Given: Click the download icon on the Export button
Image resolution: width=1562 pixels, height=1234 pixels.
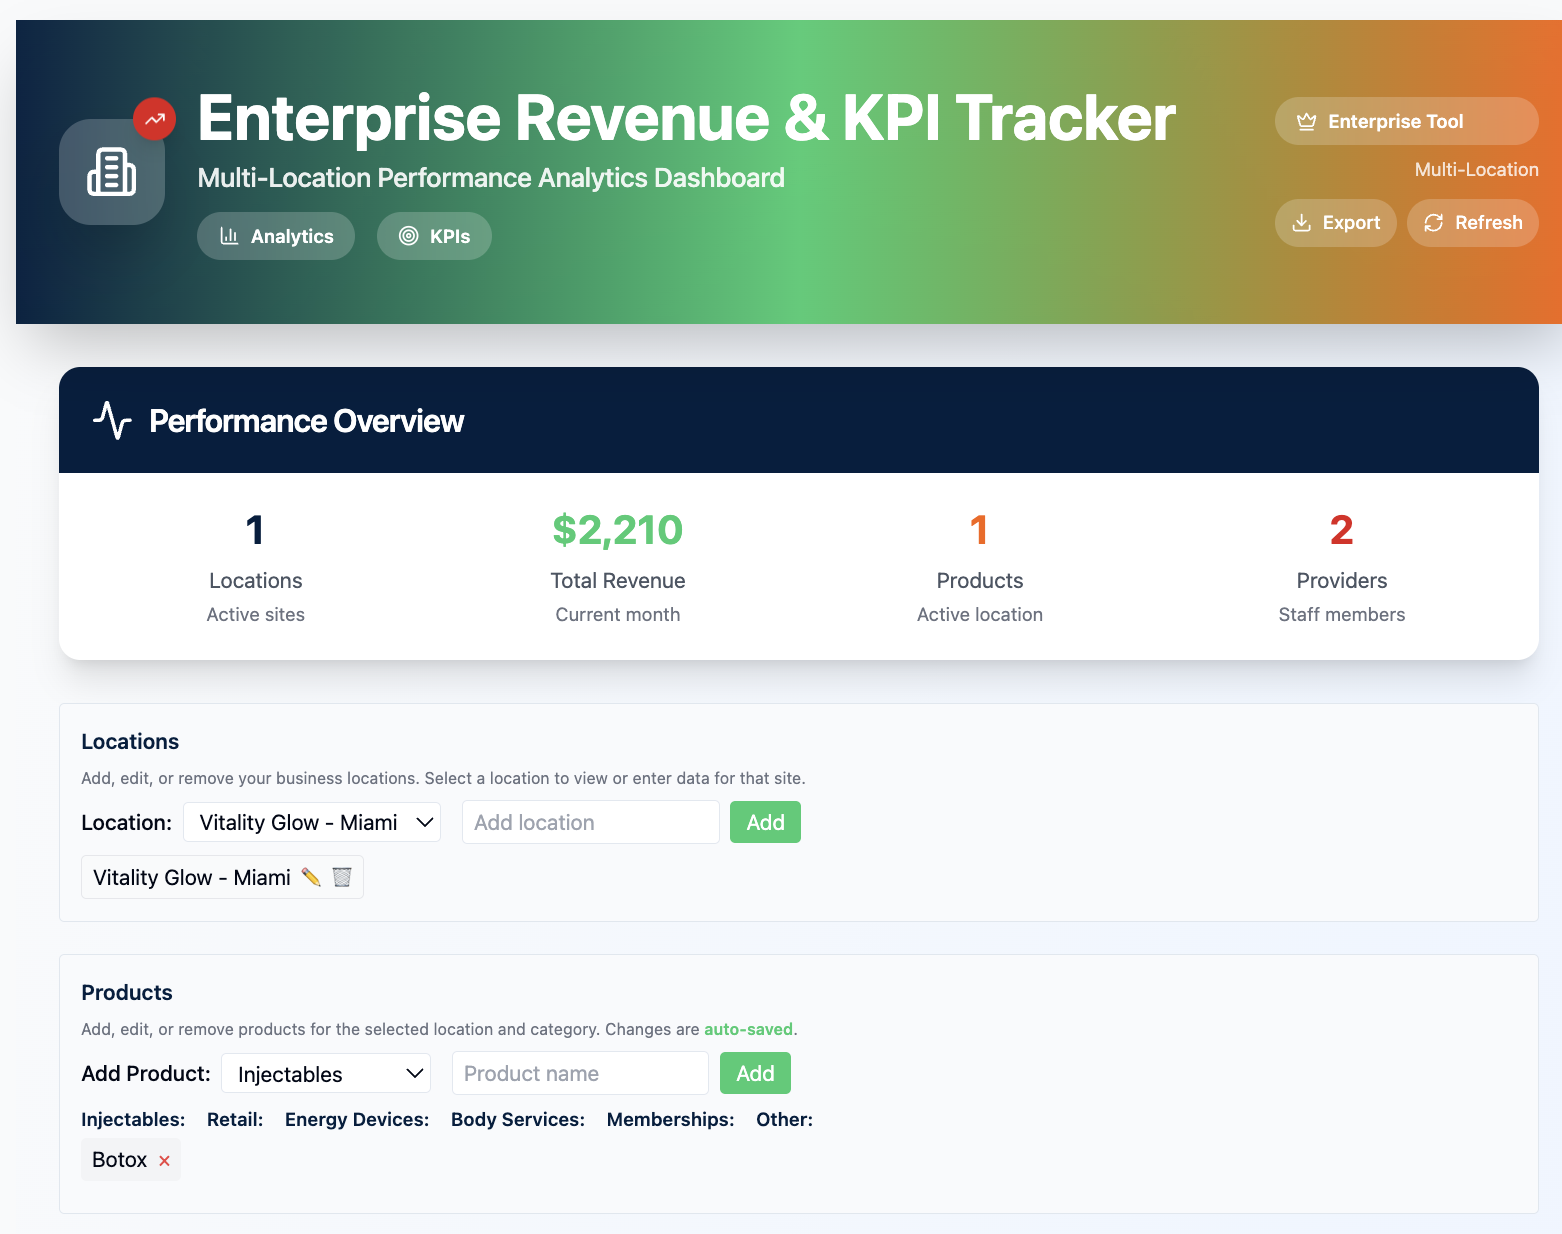Looking at the screenshot, I should pyautogui.click(x=1303, y=222).
